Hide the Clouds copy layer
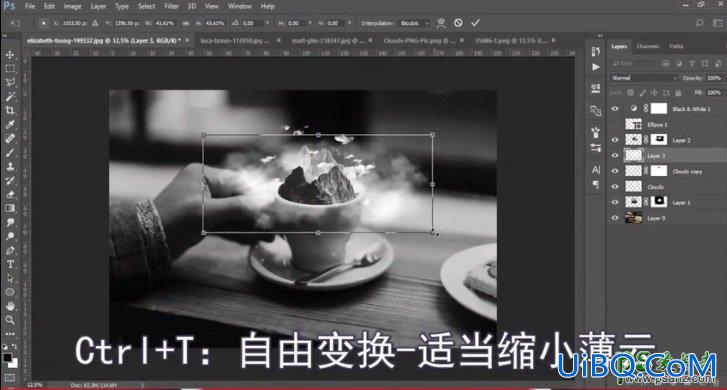This screenshot has height=390, width=727. click(615, 171)
